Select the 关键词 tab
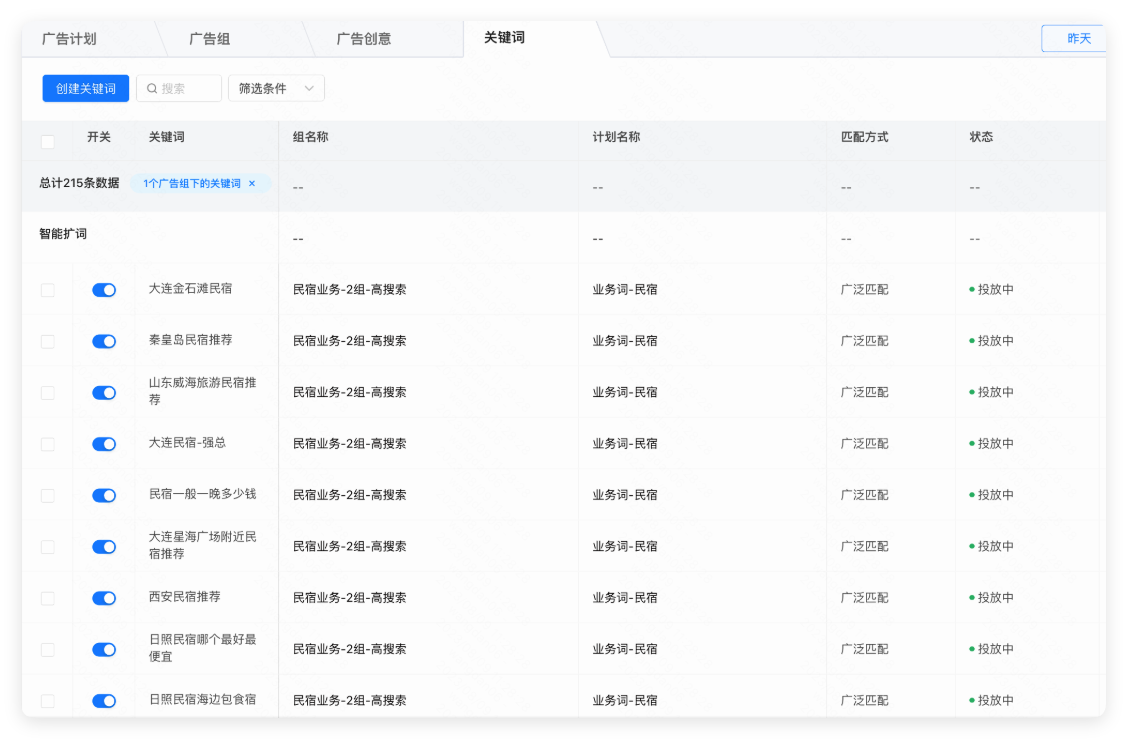This screenshot has height=739, width=1127. tap(504, 37)
